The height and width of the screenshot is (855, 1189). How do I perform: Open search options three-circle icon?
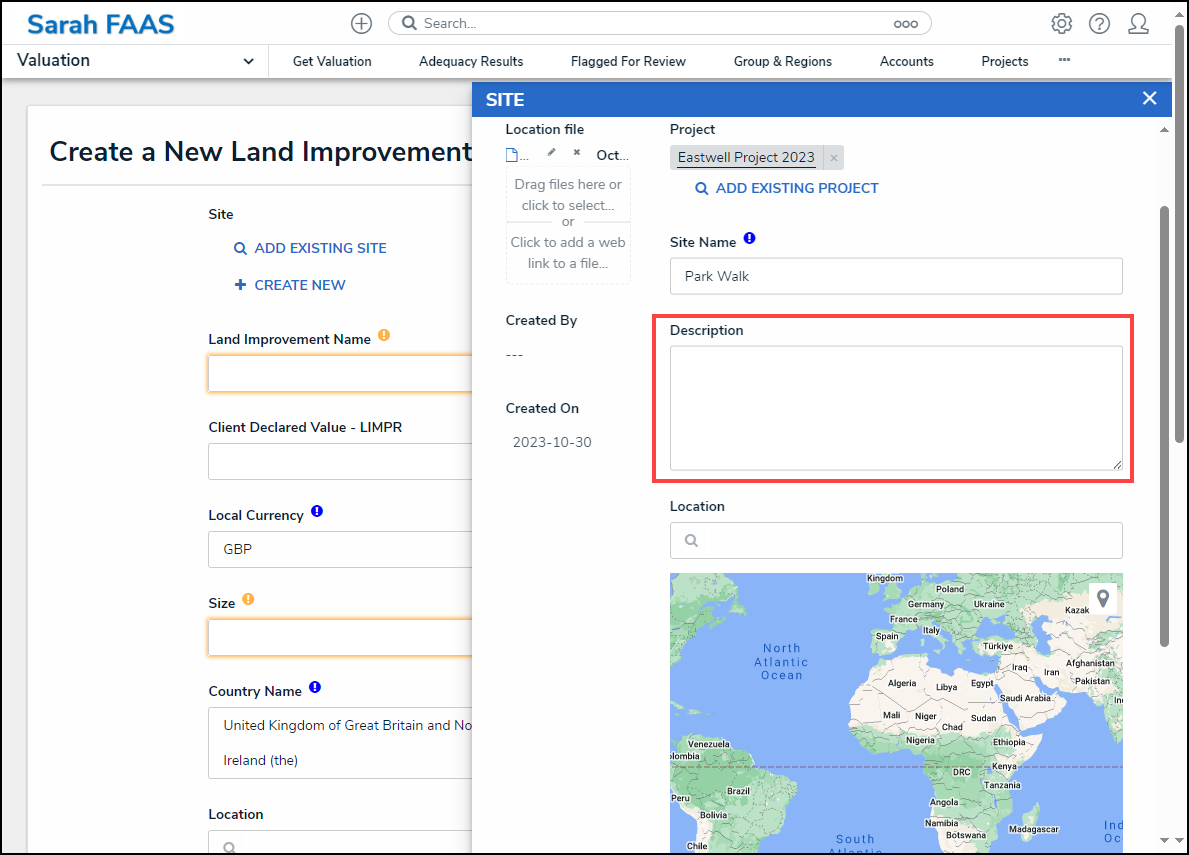(x=905, y=23)
